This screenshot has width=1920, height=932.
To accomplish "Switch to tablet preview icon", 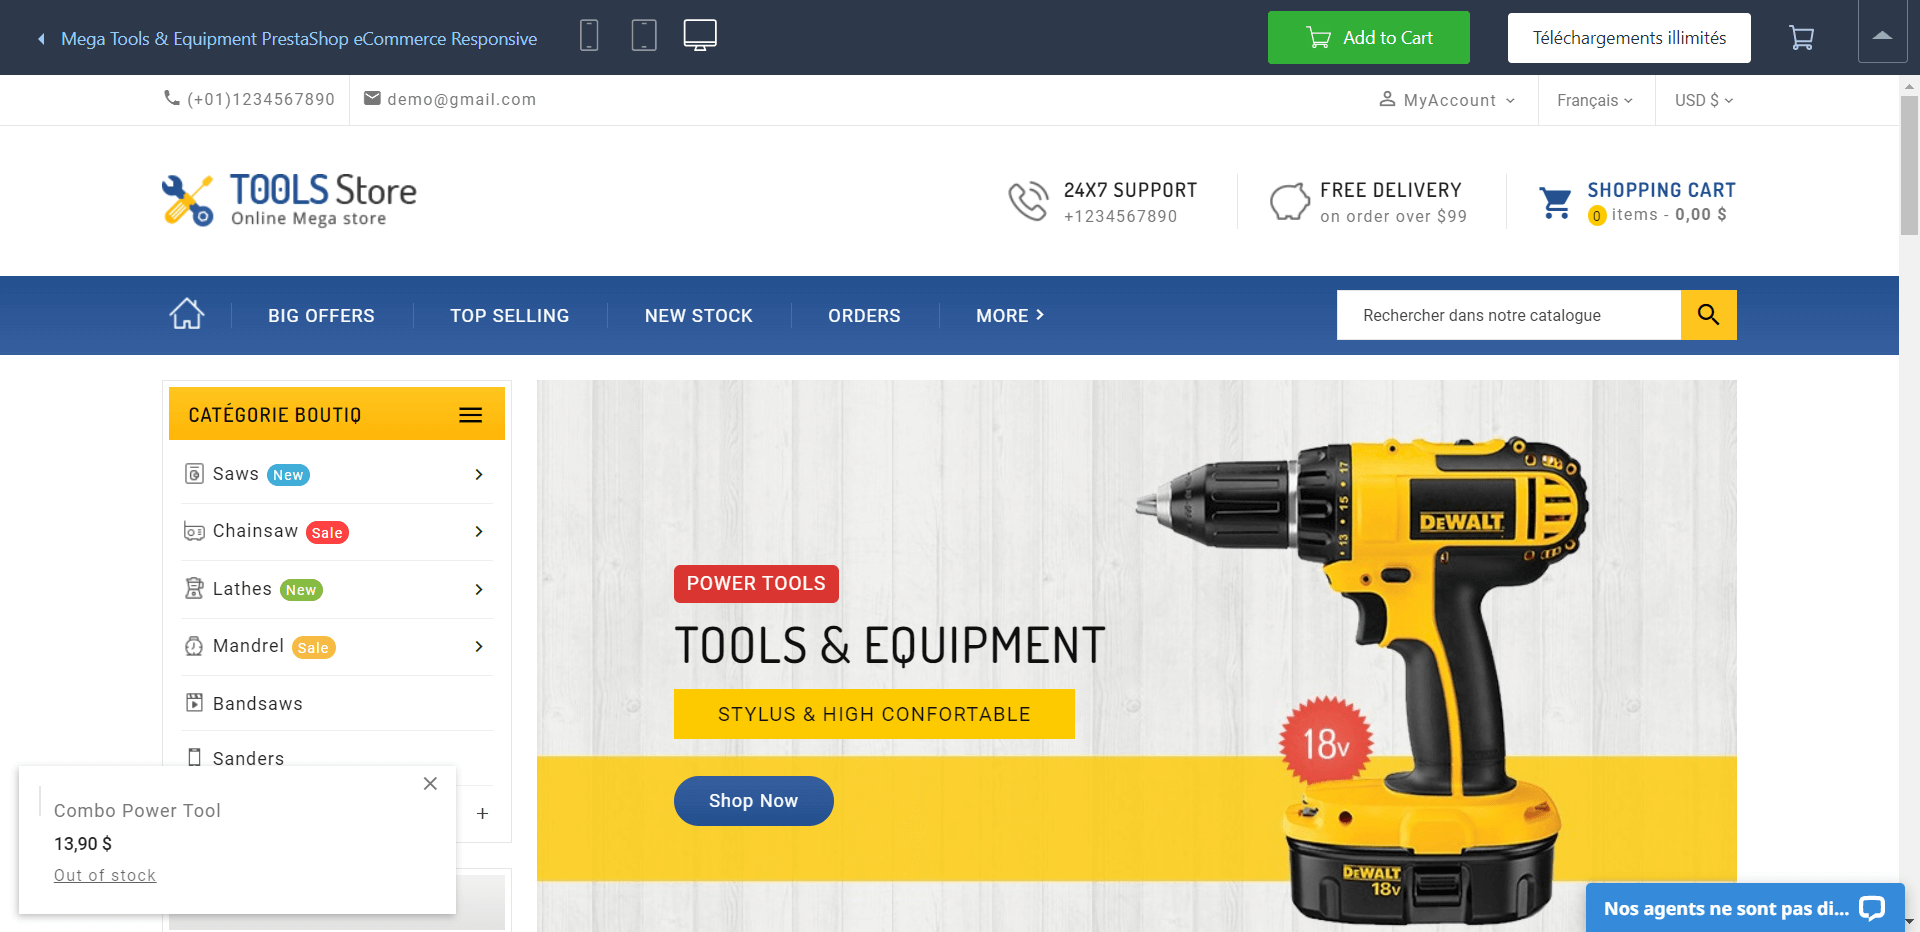I will tap(644, 36).
